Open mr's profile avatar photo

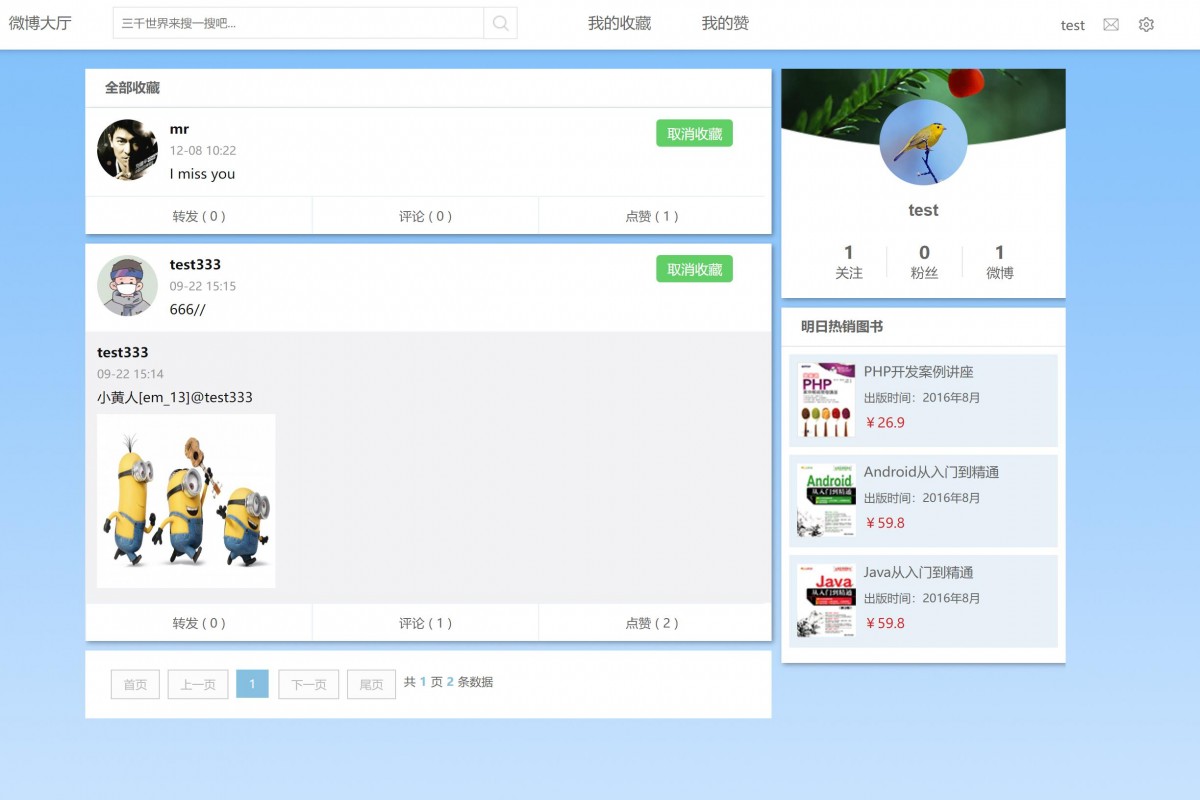(127, 148)
